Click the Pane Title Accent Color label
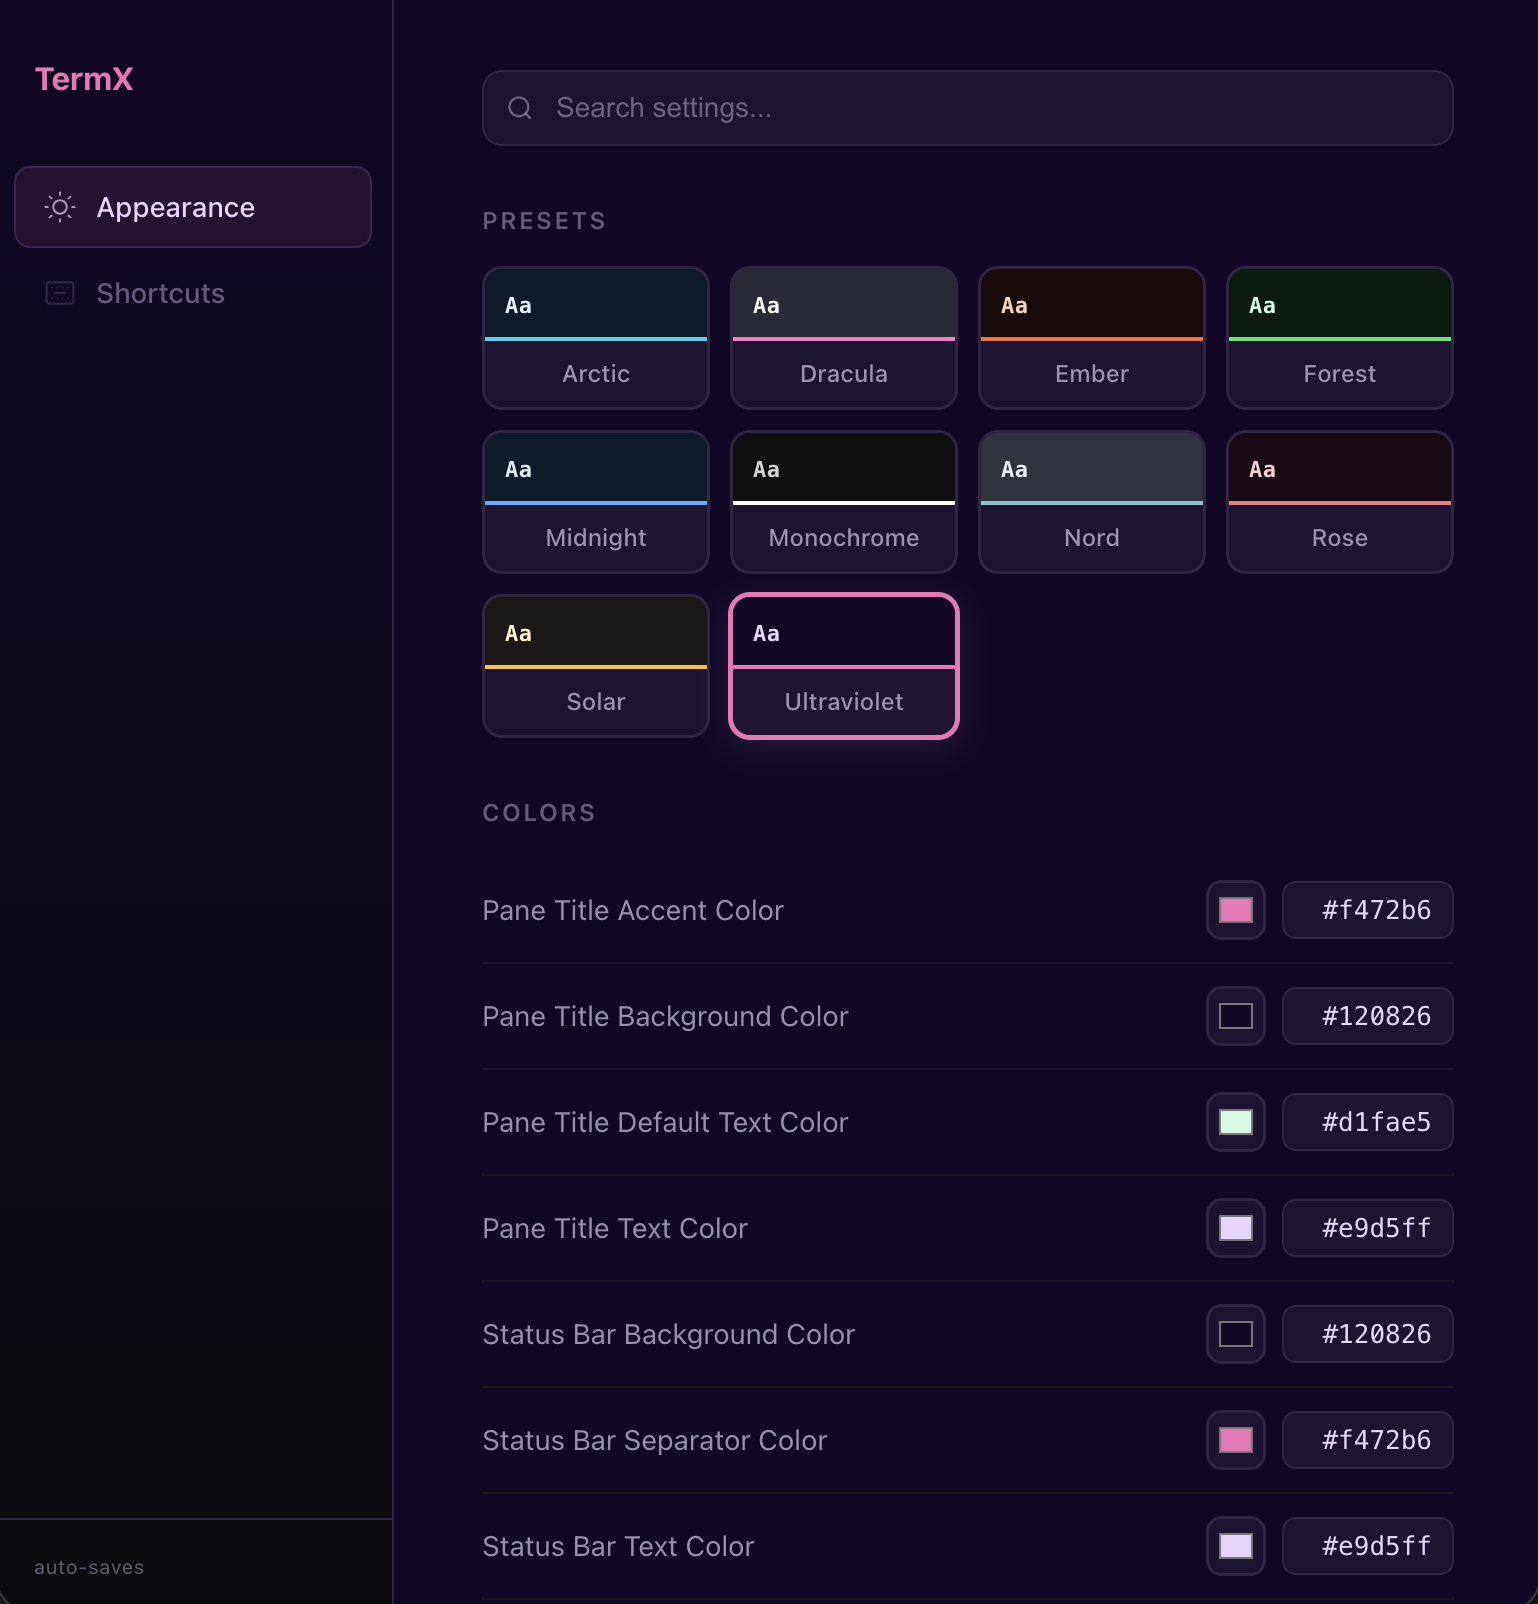Image resolution: width=1538 pixels, height=1604 pixels. (x=633, y=910)
